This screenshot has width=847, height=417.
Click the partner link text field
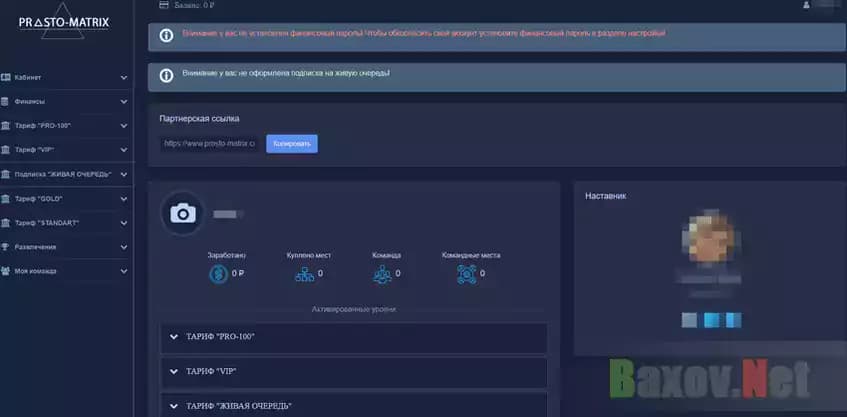tap(210, 144)
